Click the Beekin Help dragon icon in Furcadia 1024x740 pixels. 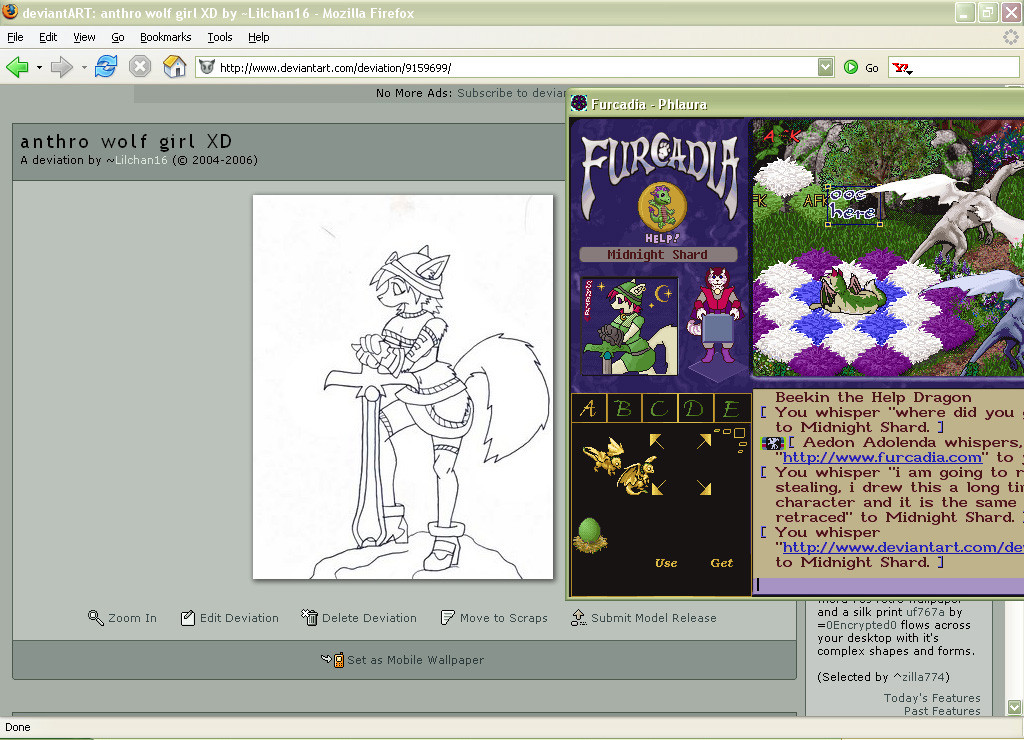pos(662,208)
